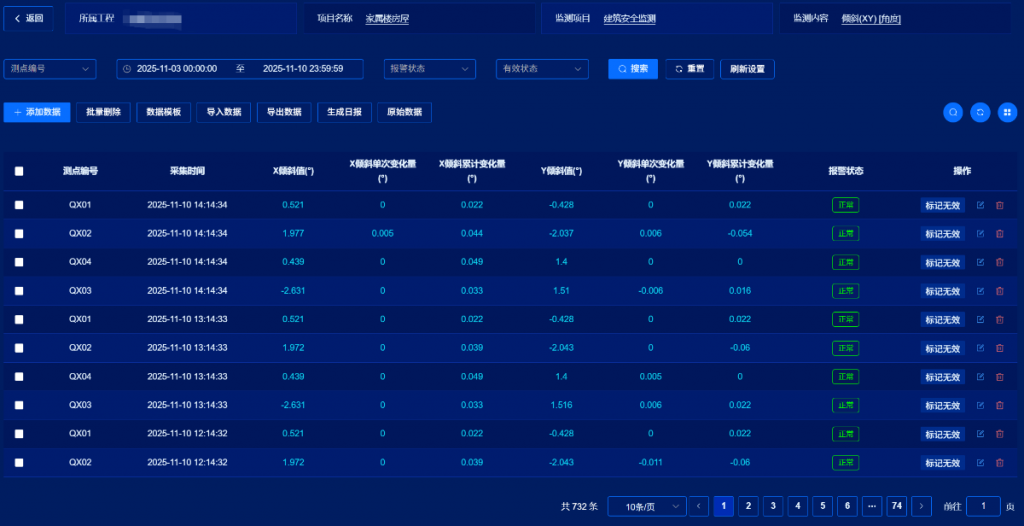
Task: Click the 返回 back button
Action: tap(28, 18)
